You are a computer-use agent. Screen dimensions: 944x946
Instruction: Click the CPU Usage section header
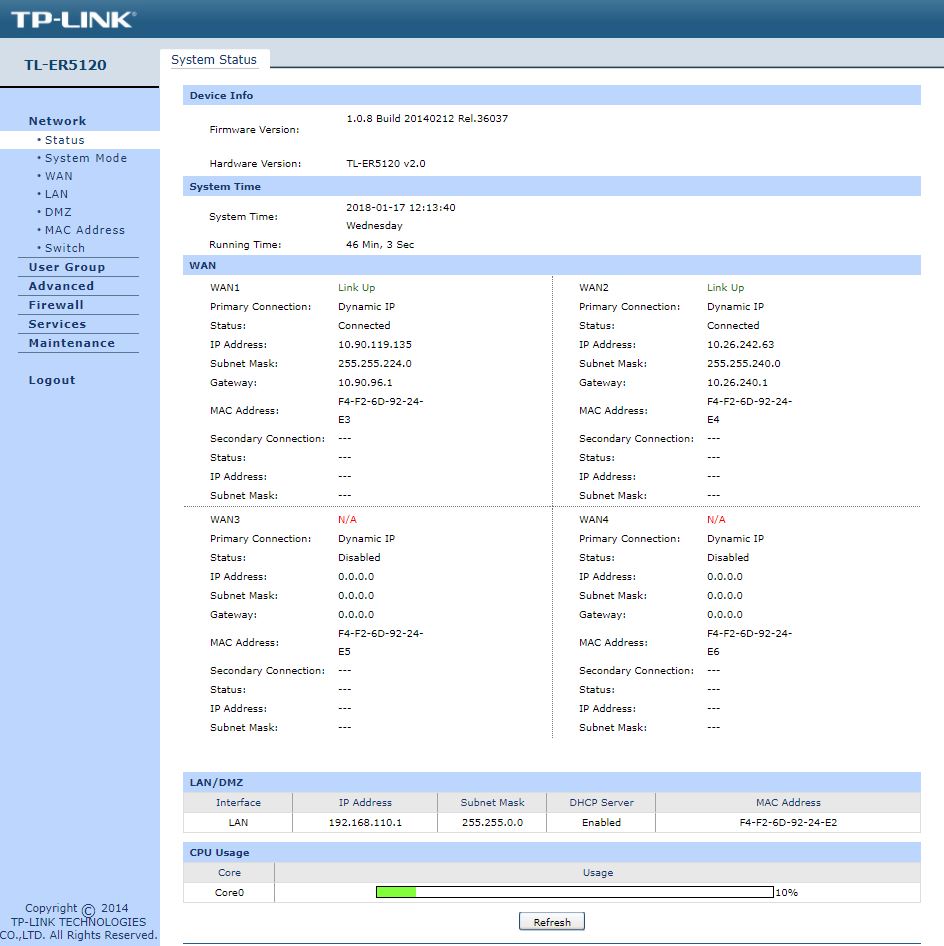[x=551, y=852]
